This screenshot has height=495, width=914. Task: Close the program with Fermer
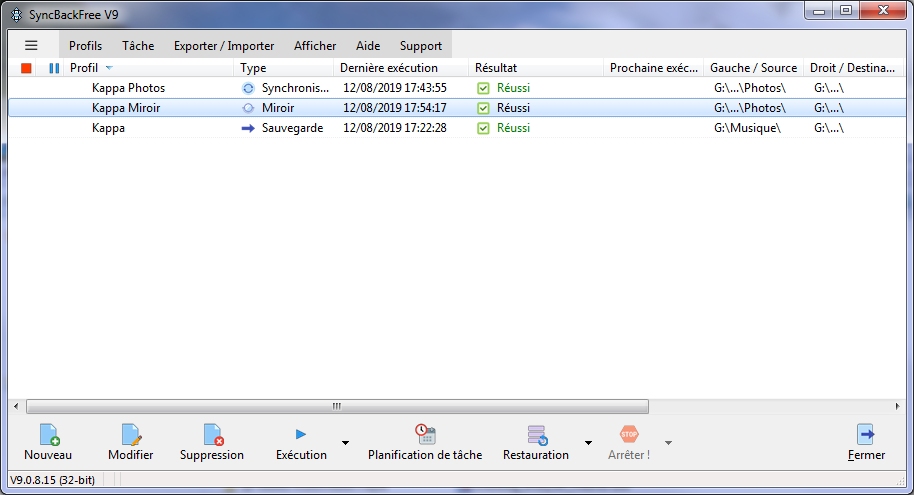pyautogui.click(x=866, y=443)
